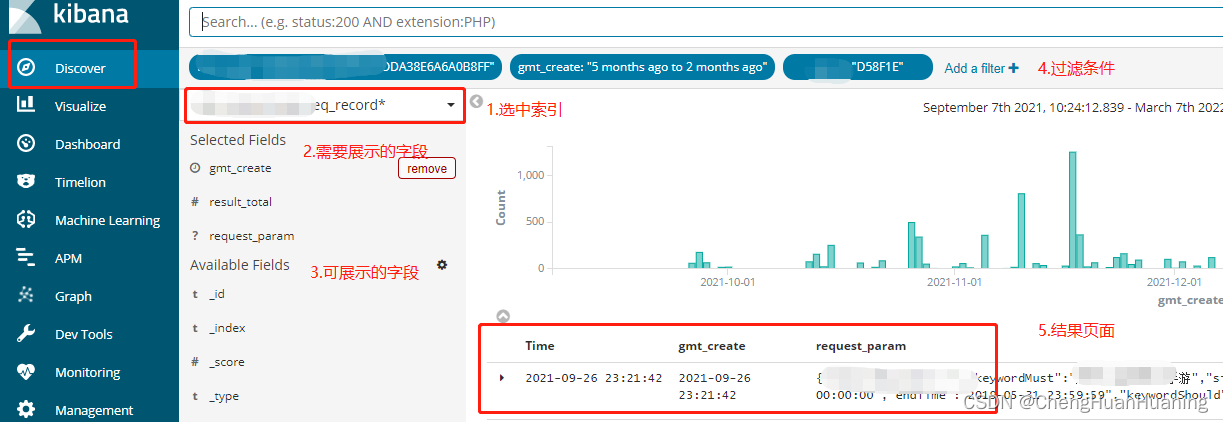1223x422 pixels.
Task: Select the _type available field
Action: (224, 396)
